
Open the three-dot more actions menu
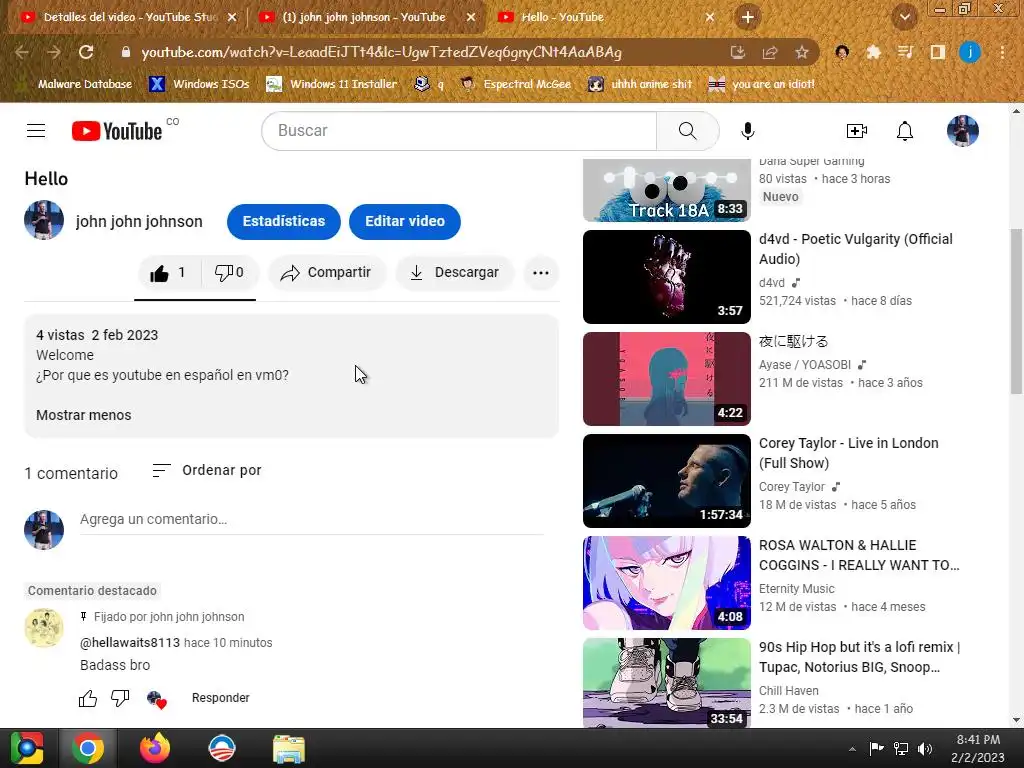click(541, 273)
